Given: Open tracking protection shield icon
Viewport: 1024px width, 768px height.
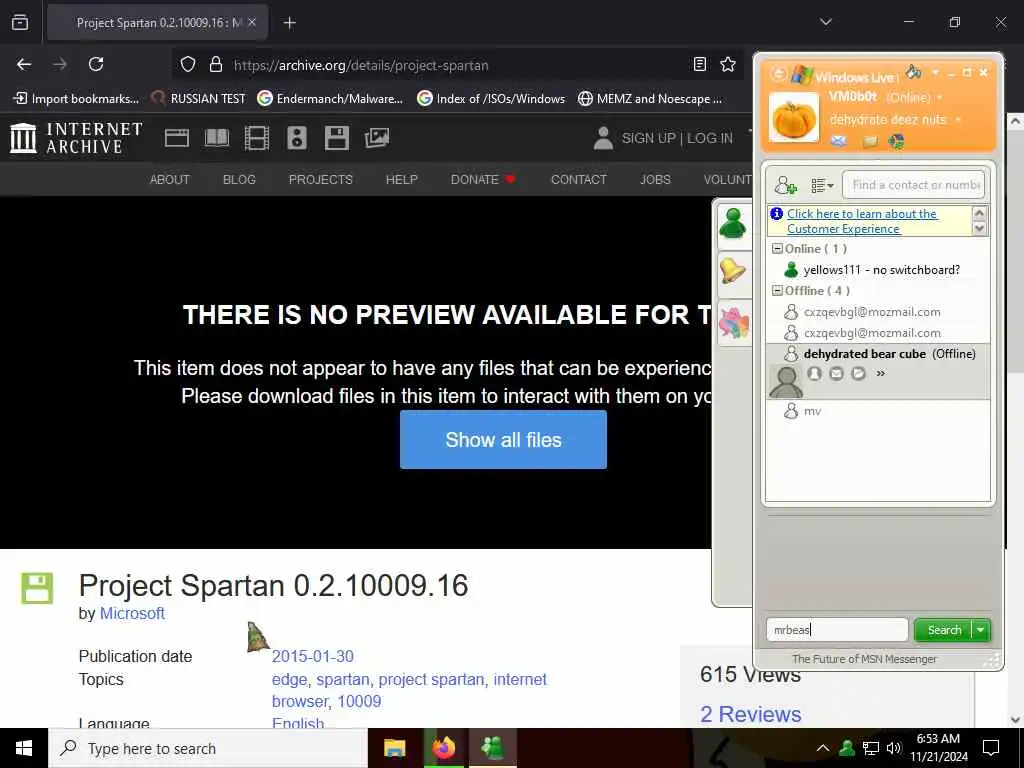Looking at the screenshot, I should click(x=188, y=65).
